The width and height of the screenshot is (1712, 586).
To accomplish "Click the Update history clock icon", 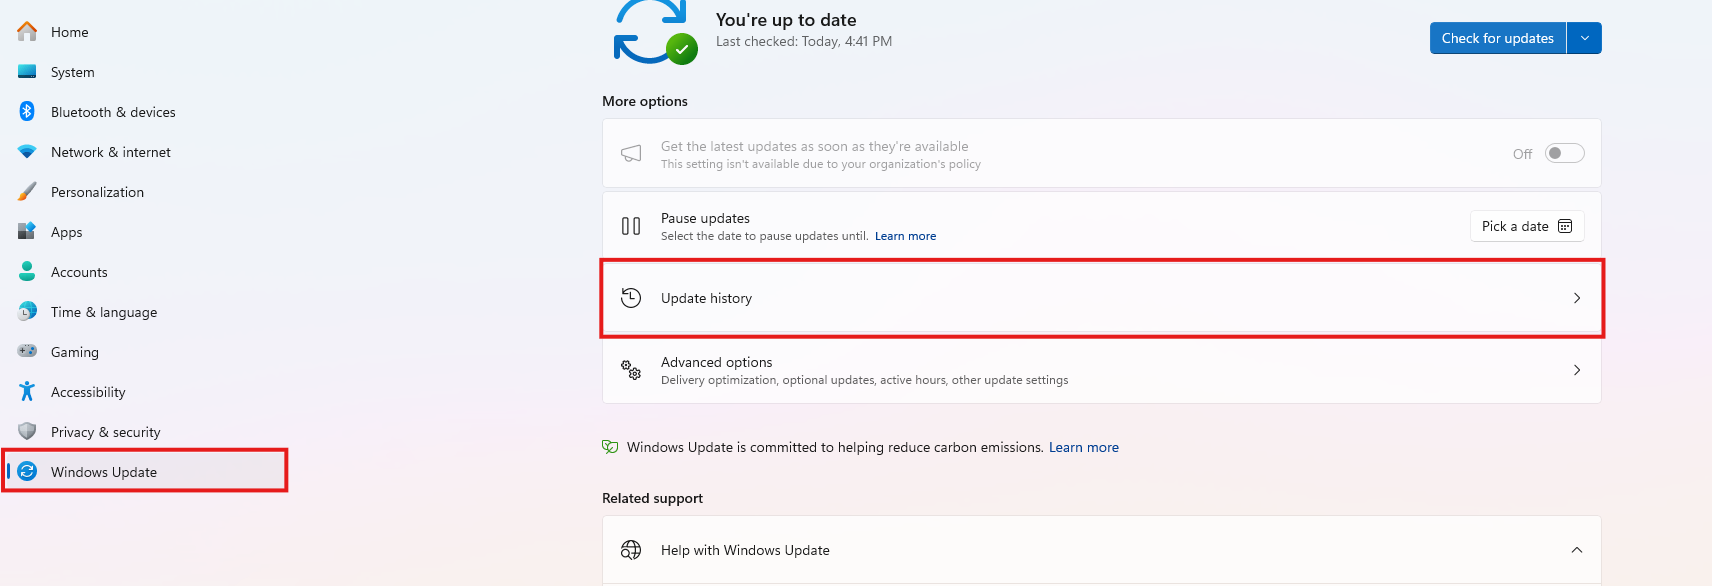I will 631,297.
